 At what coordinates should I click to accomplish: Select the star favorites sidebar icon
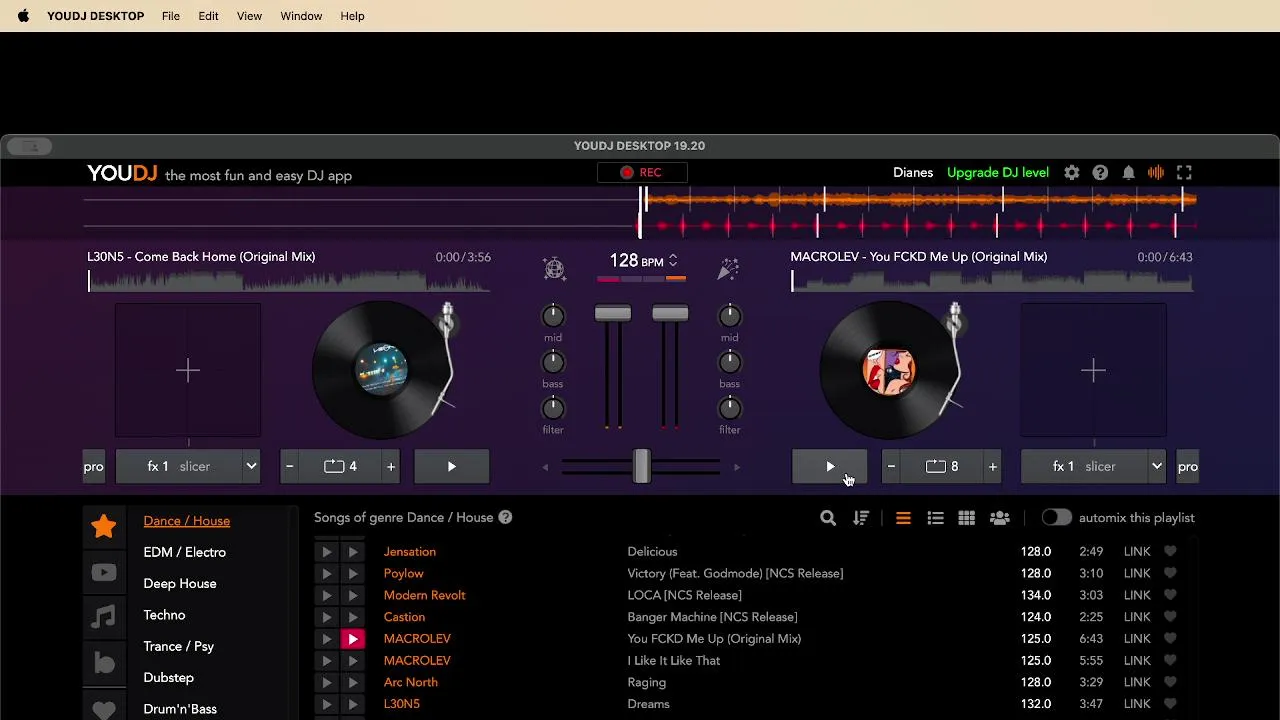point(104,526)
